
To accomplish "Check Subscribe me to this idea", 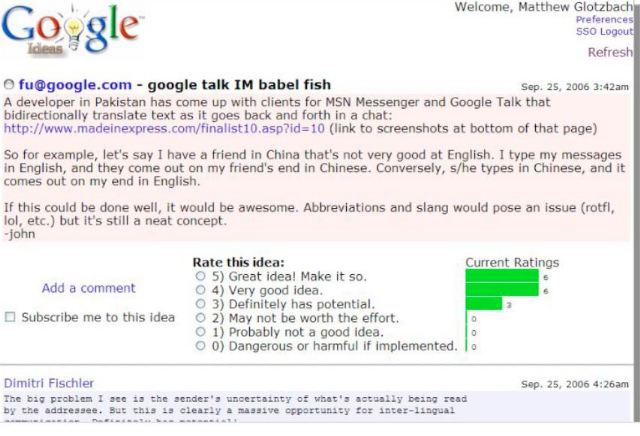I will (x=11, y=318).
